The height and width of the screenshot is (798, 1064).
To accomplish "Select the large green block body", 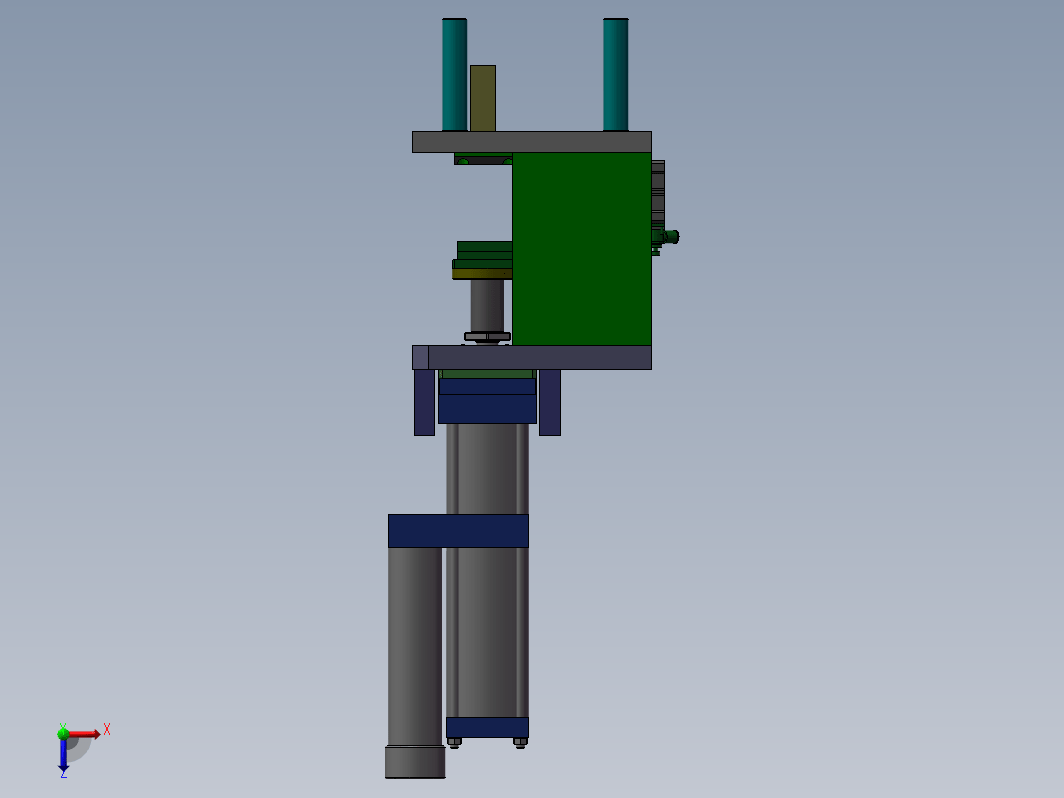I will point(582,249).
